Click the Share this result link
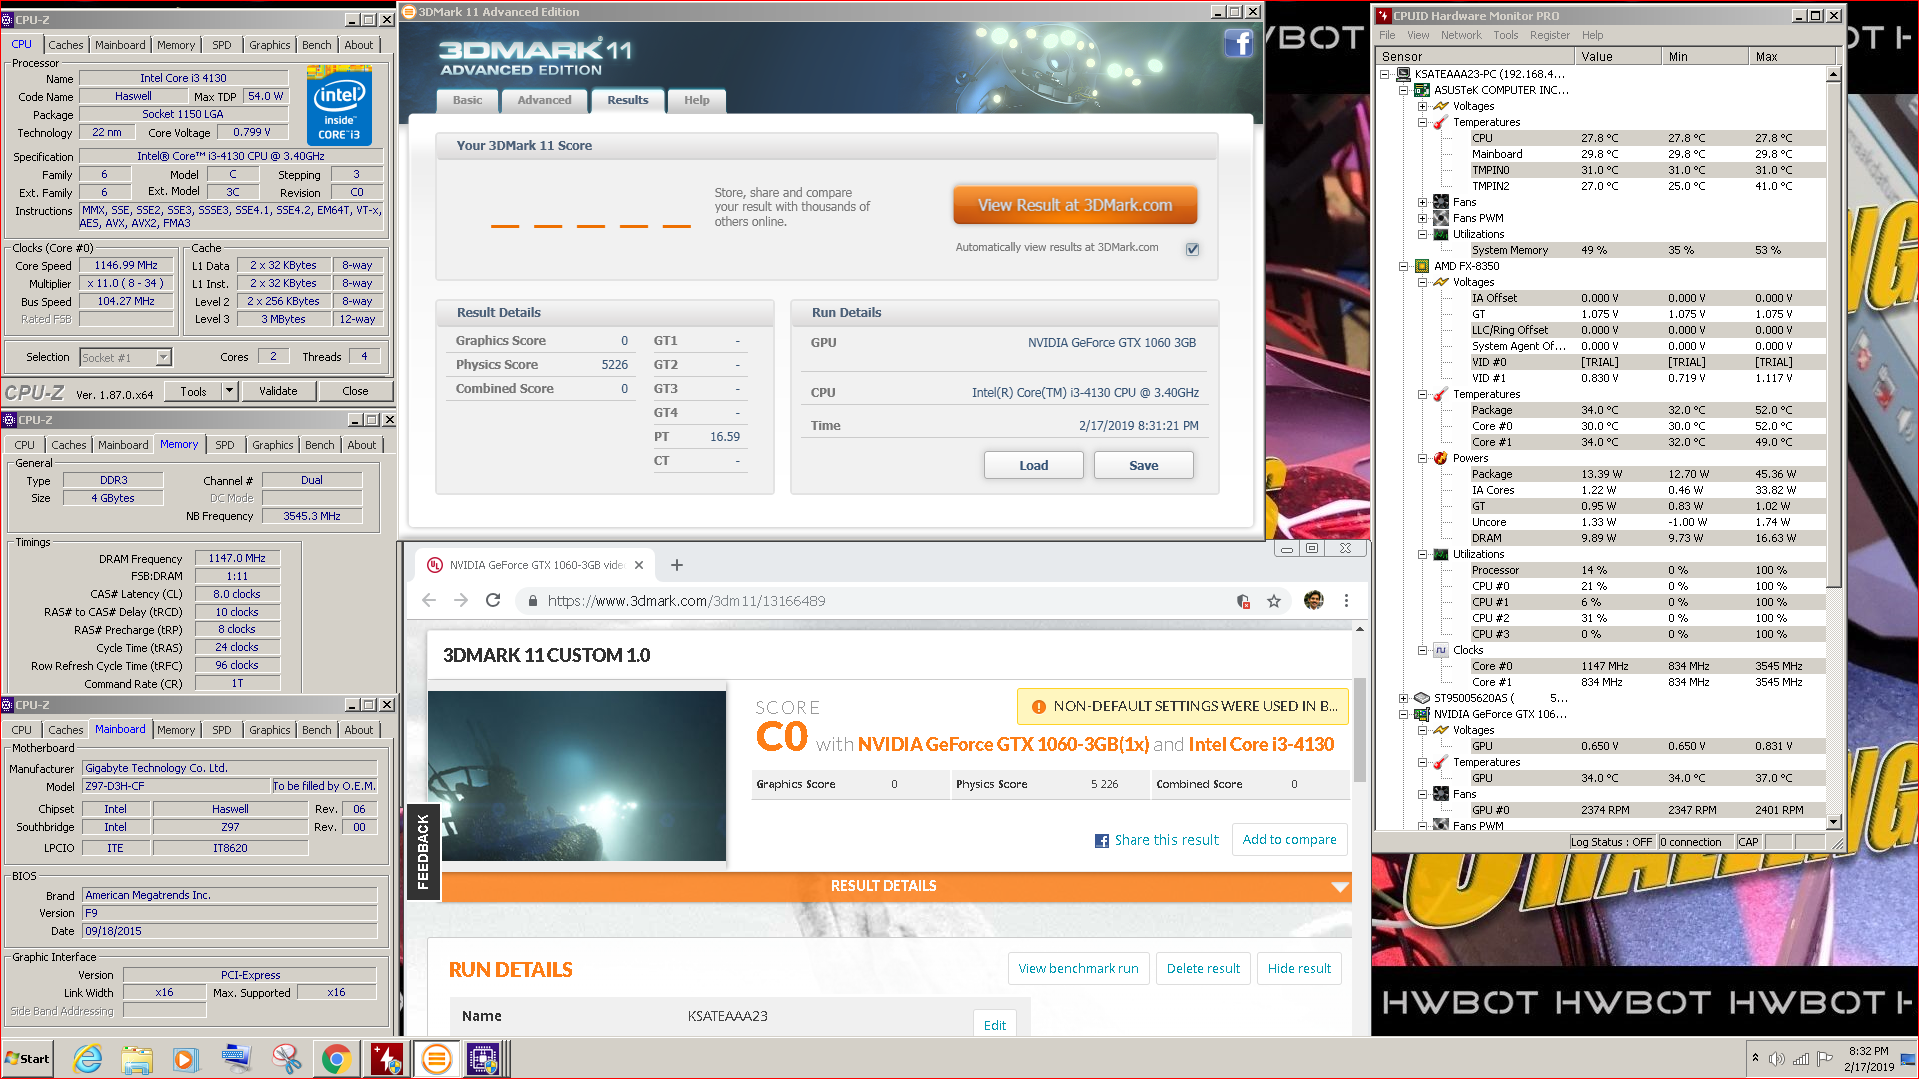Viewport: 1919px width, 1079px height. (x=1157, y=840)
